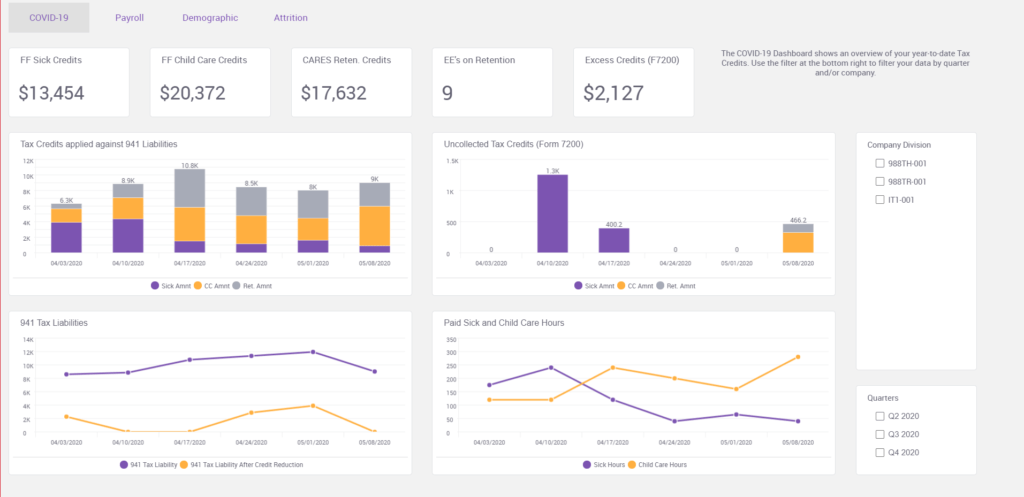The height and width of the screenshot is (497, 1024).
Task: Toggle 941 Tax Liability After Credit Reduction legend
Action: (242, 465)
